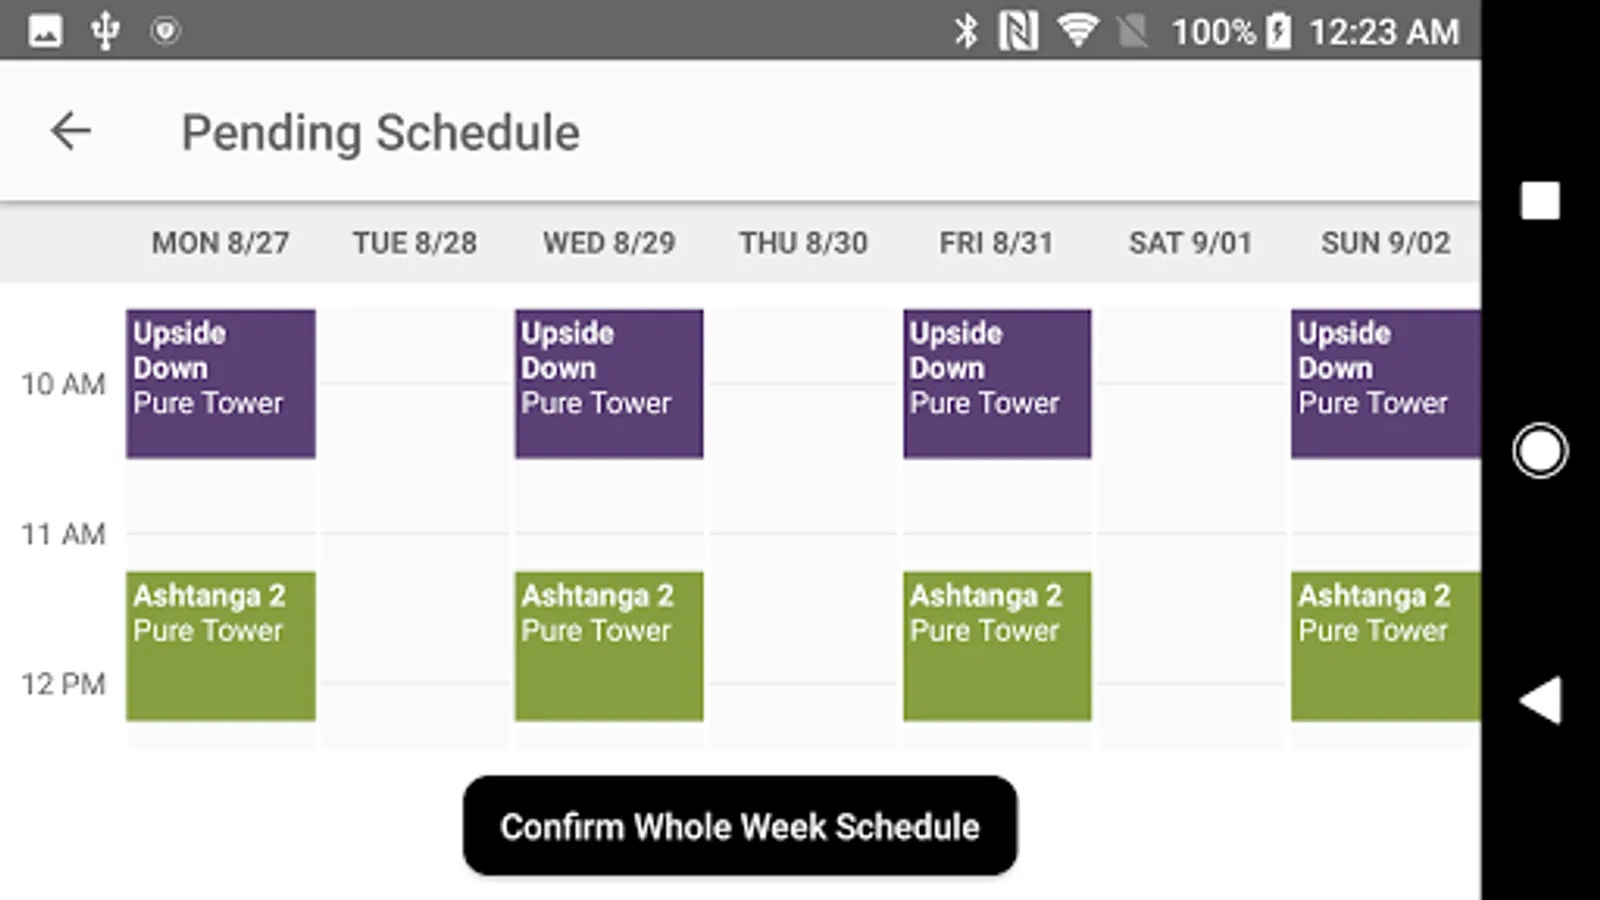Select the WED 8/29 day header
Image resolution: width=1600 pixels, height=900 pixels.
coord(609,243)
